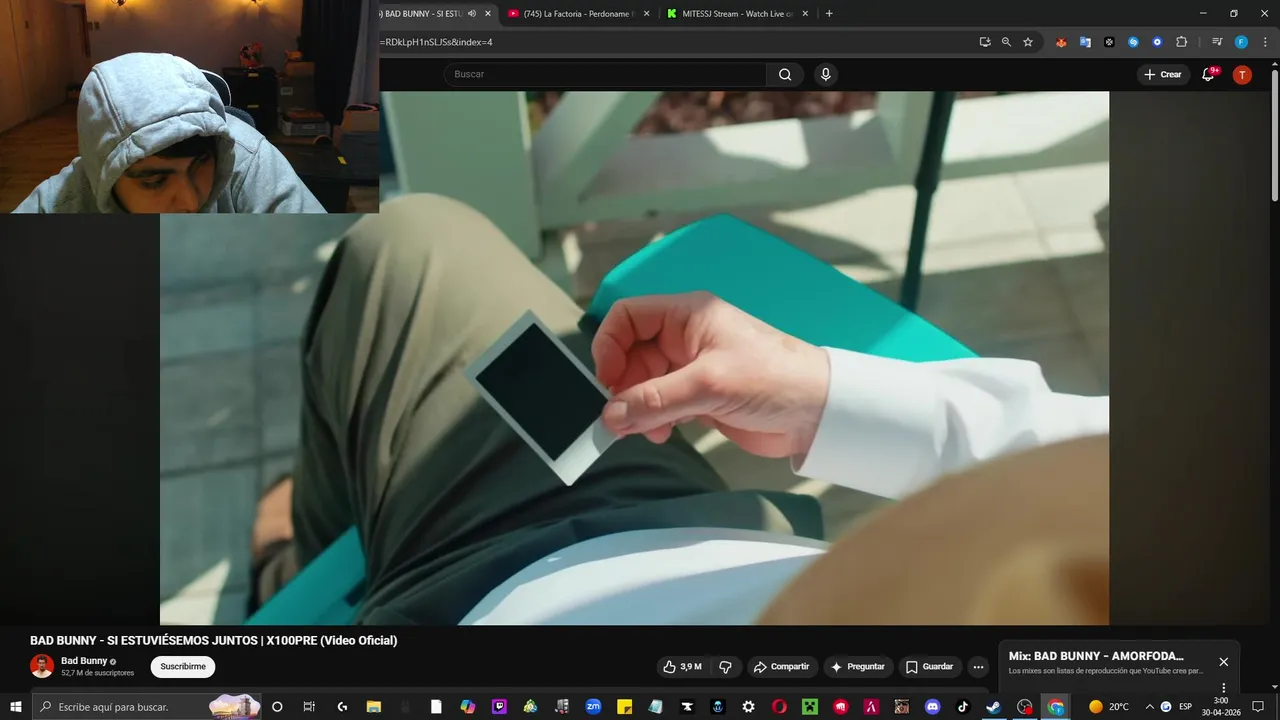
Task: Open Steam from the taskbar
Action: coord(993,707)
